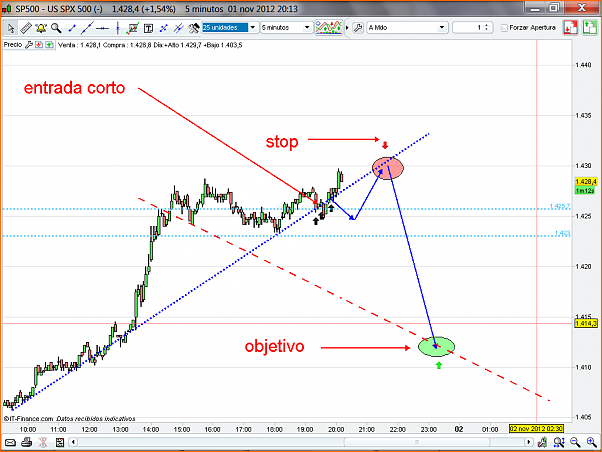Viewport: 602px width, 452px height.
Task: Select the dashed blue Fibonacci tool
Action: point(164,28)
